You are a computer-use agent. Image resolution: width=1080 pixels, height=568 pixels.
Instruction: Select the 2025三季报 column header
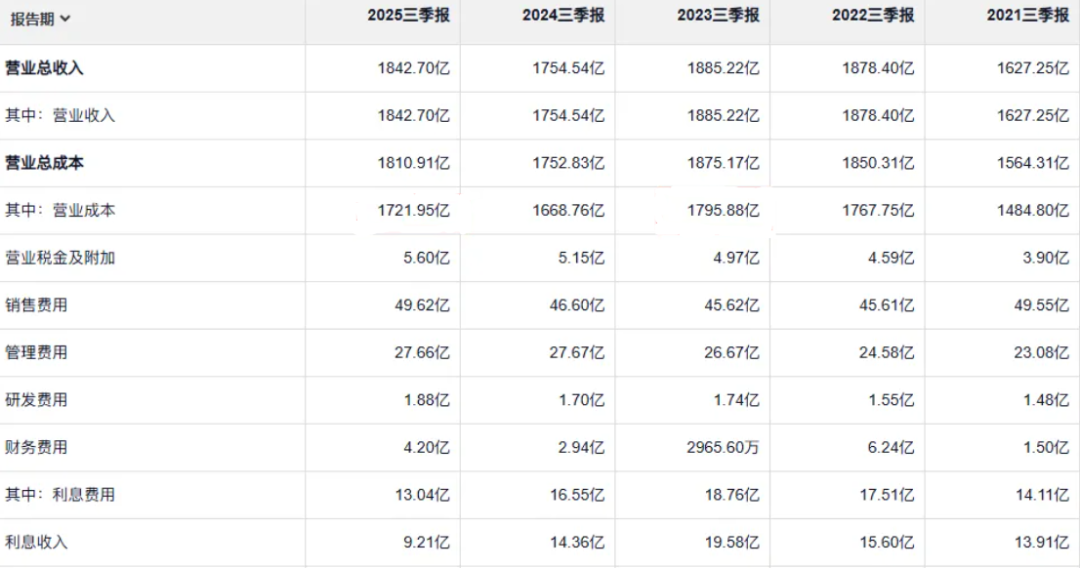pos(408,15)
